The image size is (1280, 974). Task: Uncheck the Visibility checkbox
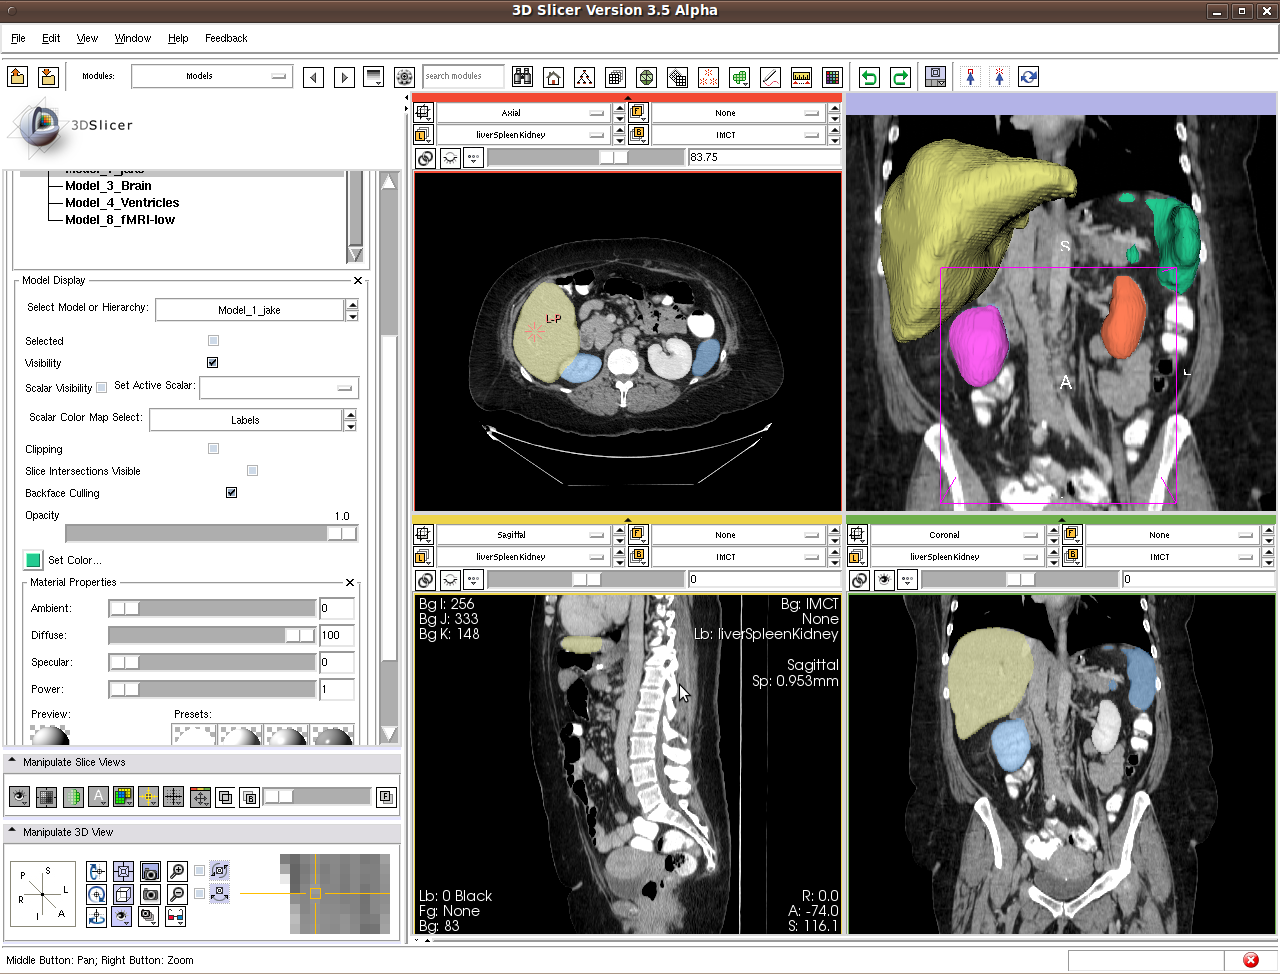(212, 363)
